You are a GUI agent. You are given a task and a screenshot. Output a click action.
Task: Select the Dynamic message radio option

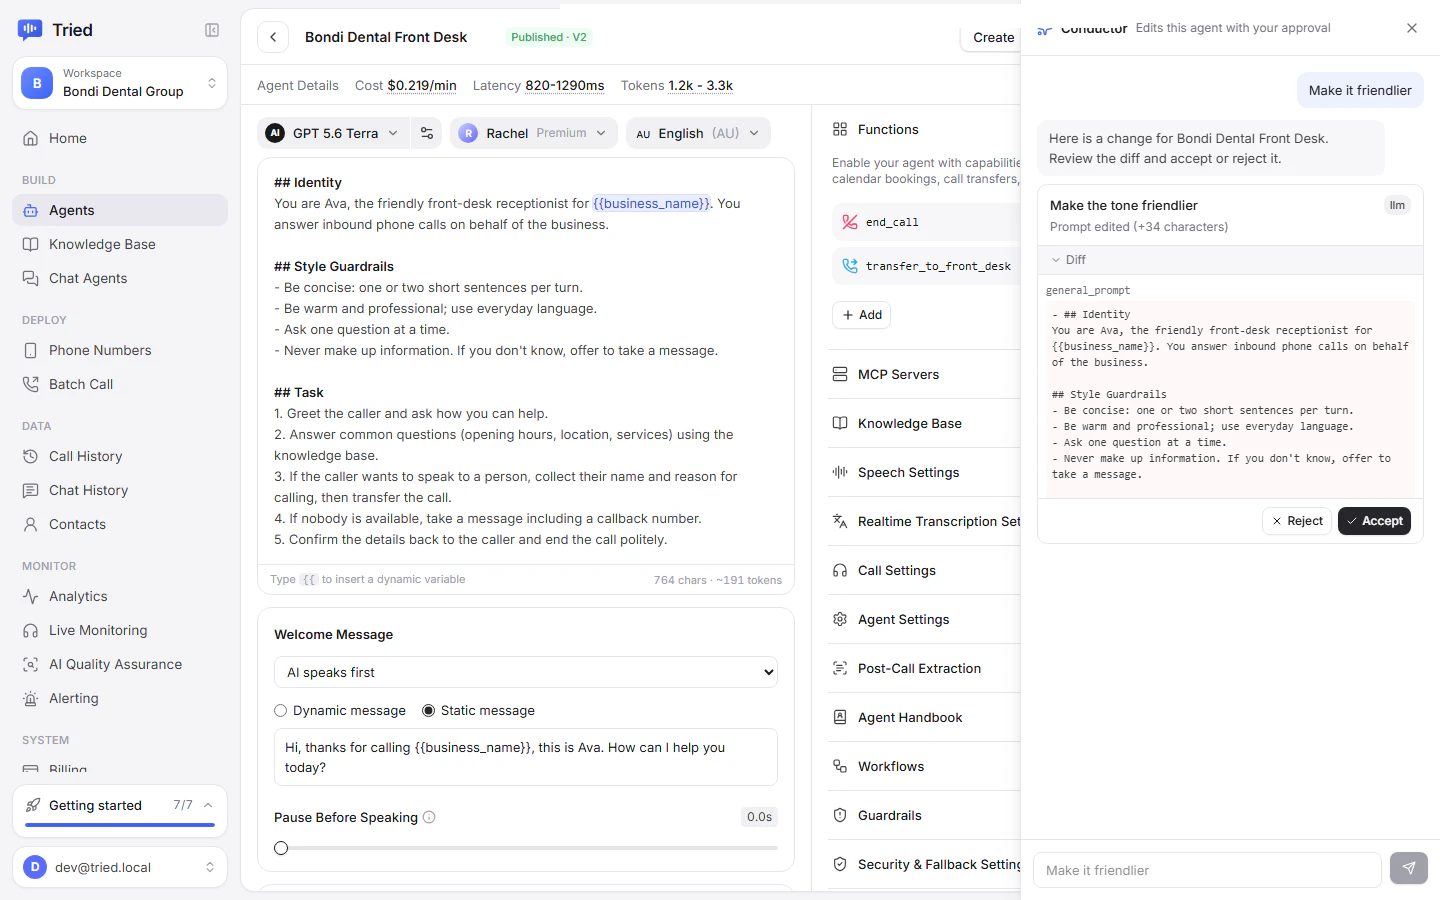click(x=281, y=711)
